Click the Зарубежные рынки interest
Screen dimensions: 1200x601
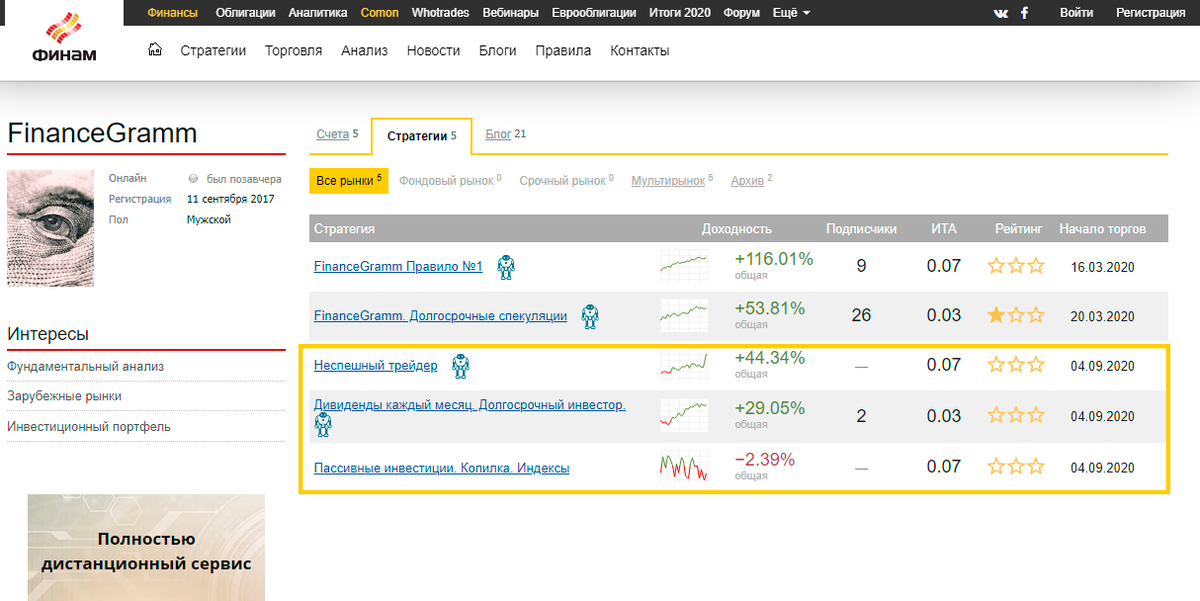click(64, 396)
